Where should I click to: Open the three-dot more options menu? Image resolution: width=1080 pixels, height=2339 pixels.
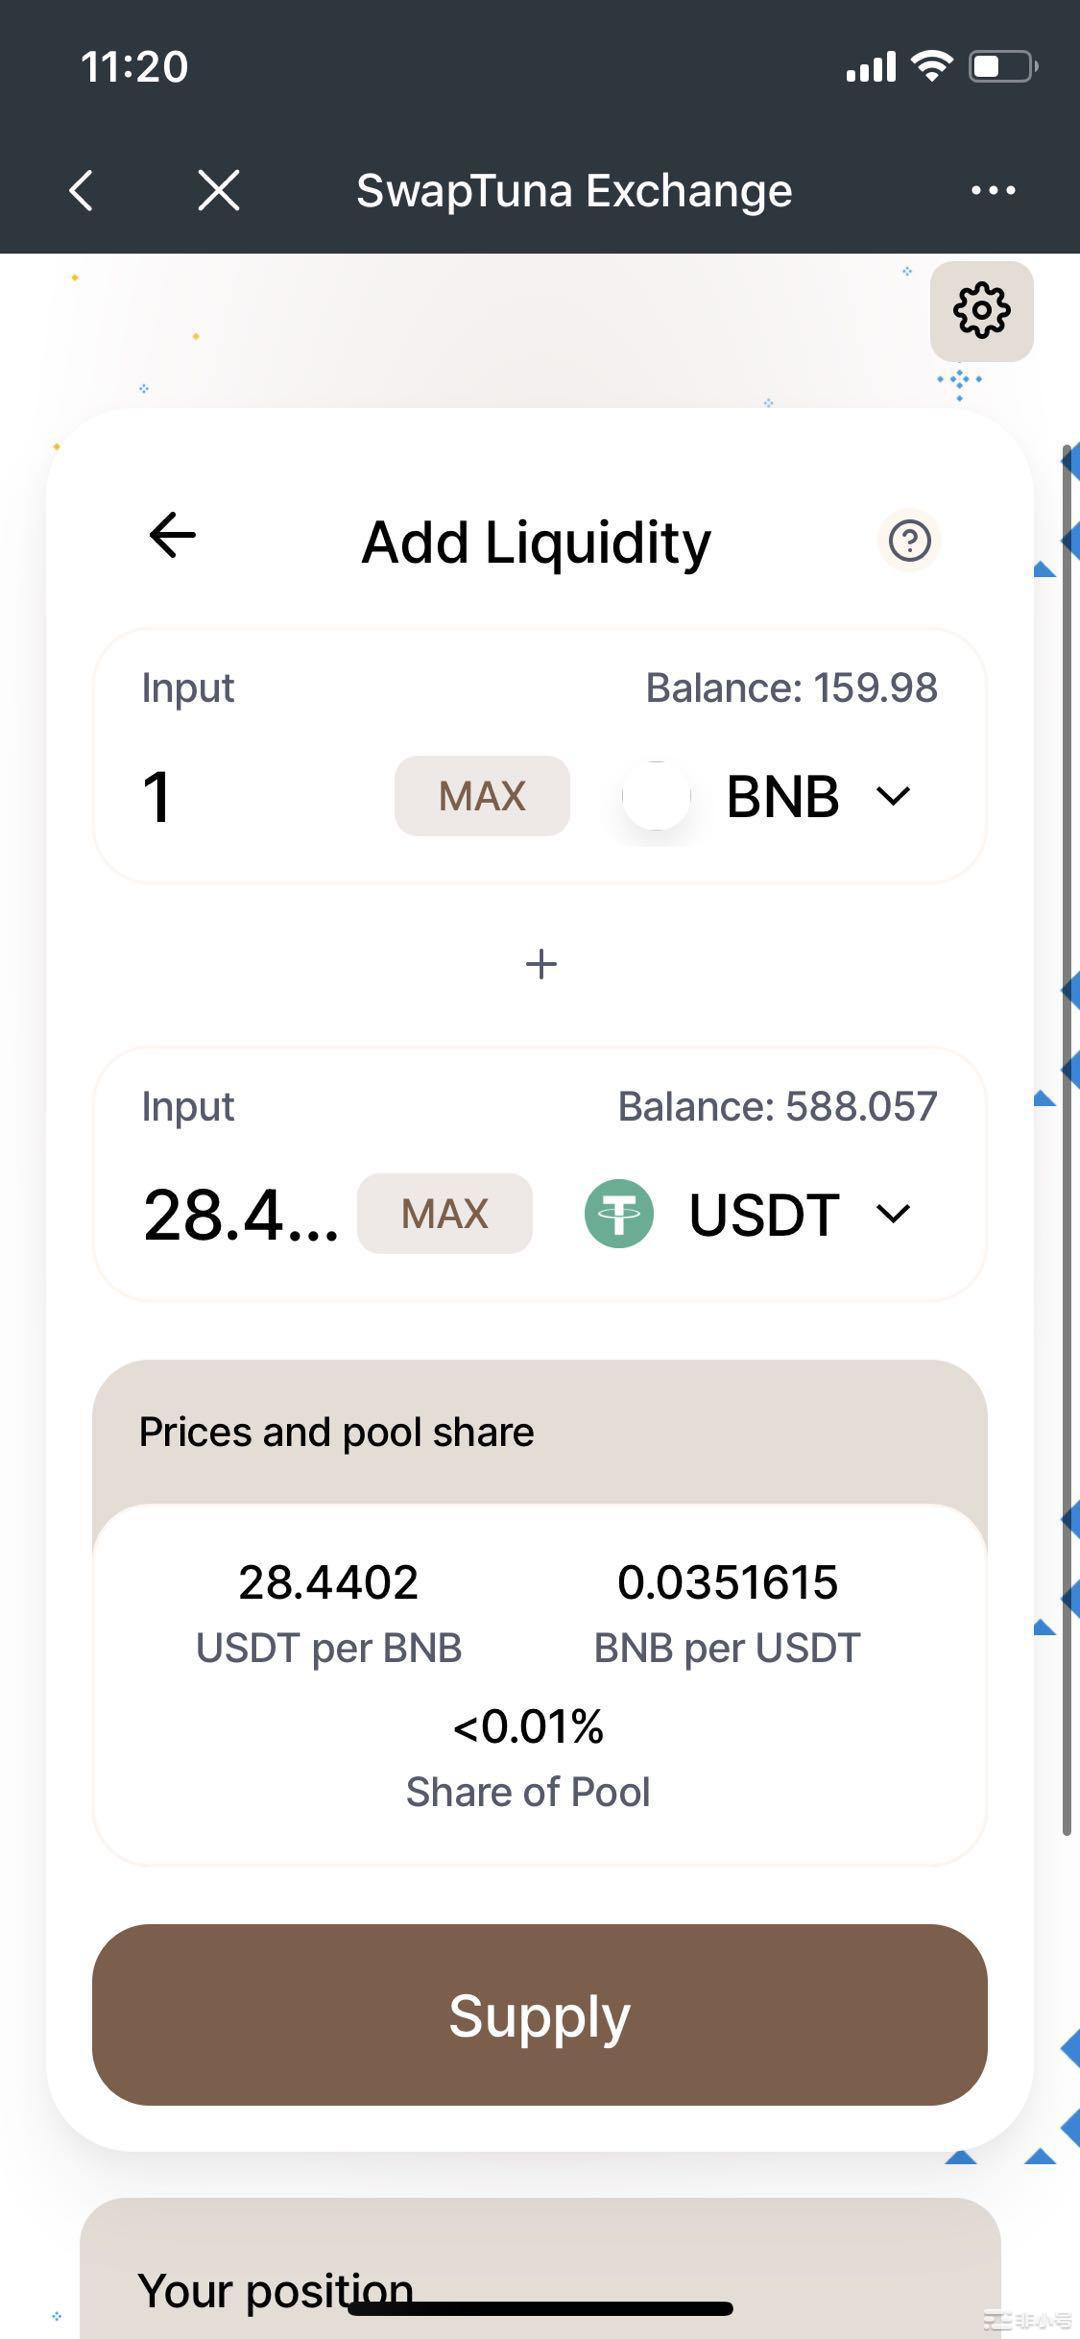[993, 190]
